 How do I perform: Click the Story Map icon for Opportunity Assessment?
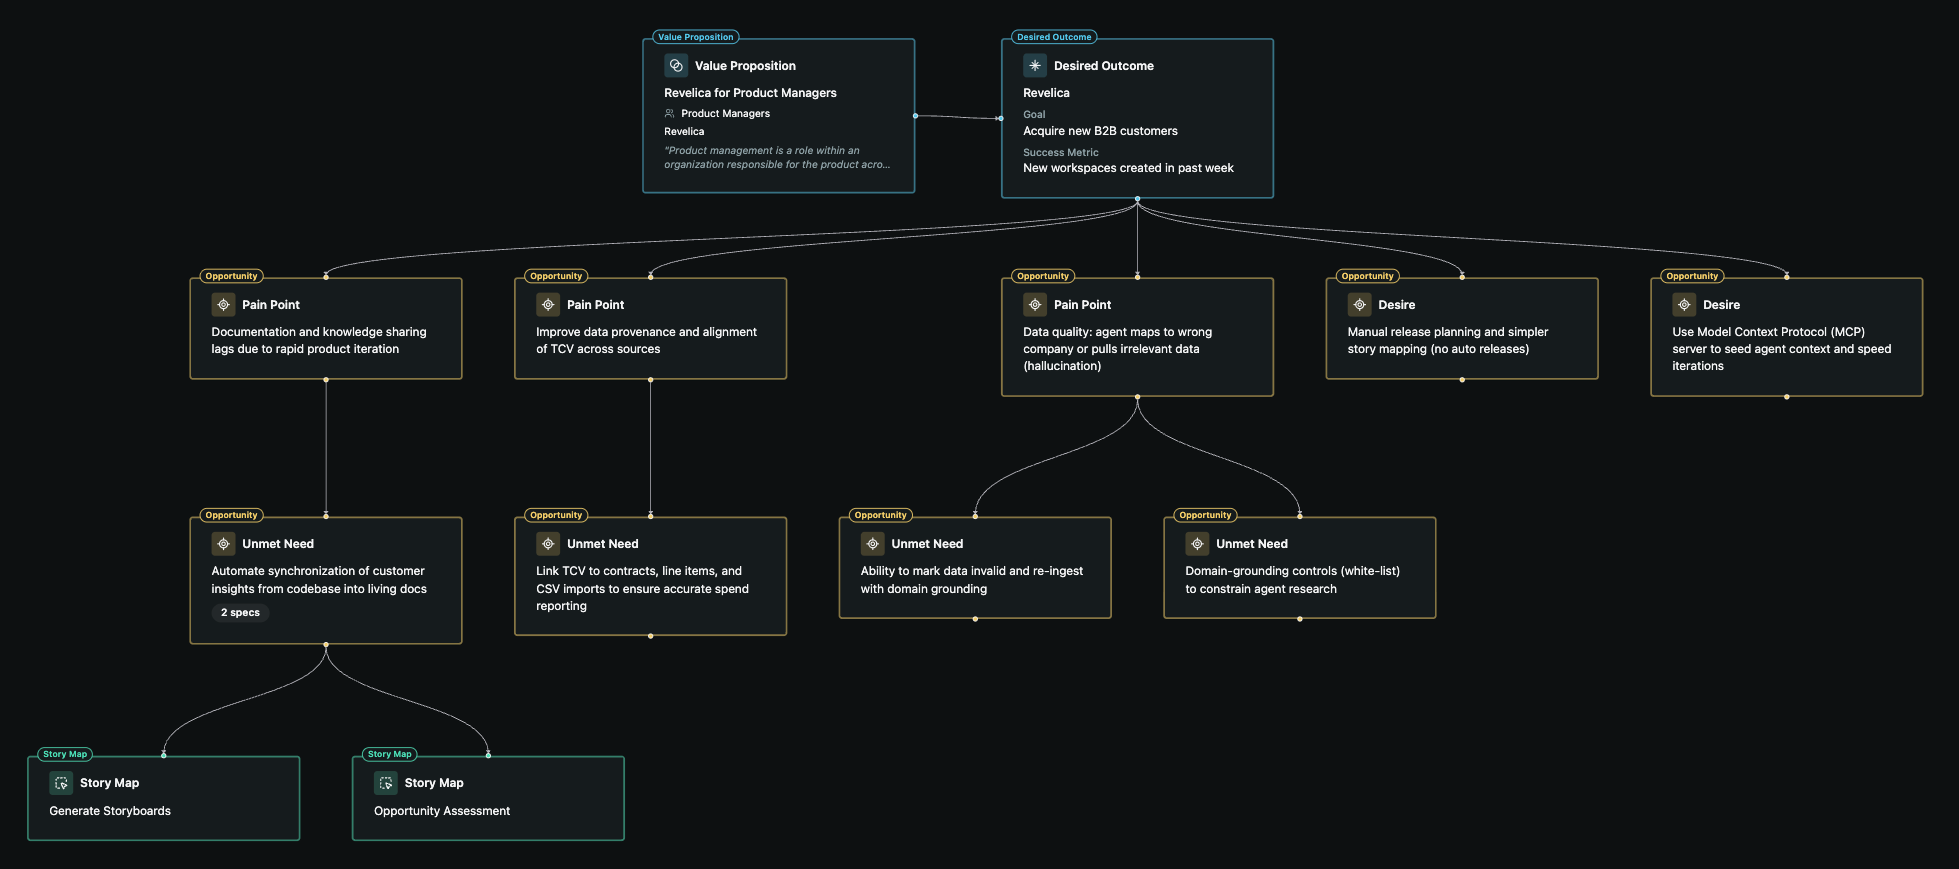click(x=386, y=783)
